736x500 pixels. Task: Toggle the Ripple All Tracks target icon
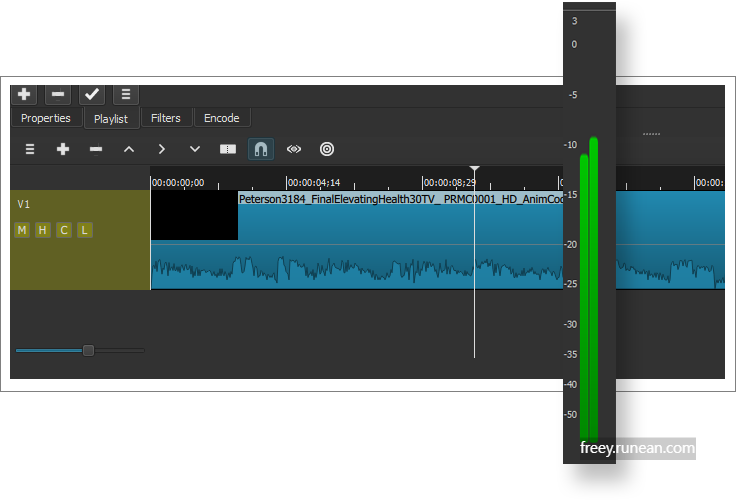click(x=327, y=149)
